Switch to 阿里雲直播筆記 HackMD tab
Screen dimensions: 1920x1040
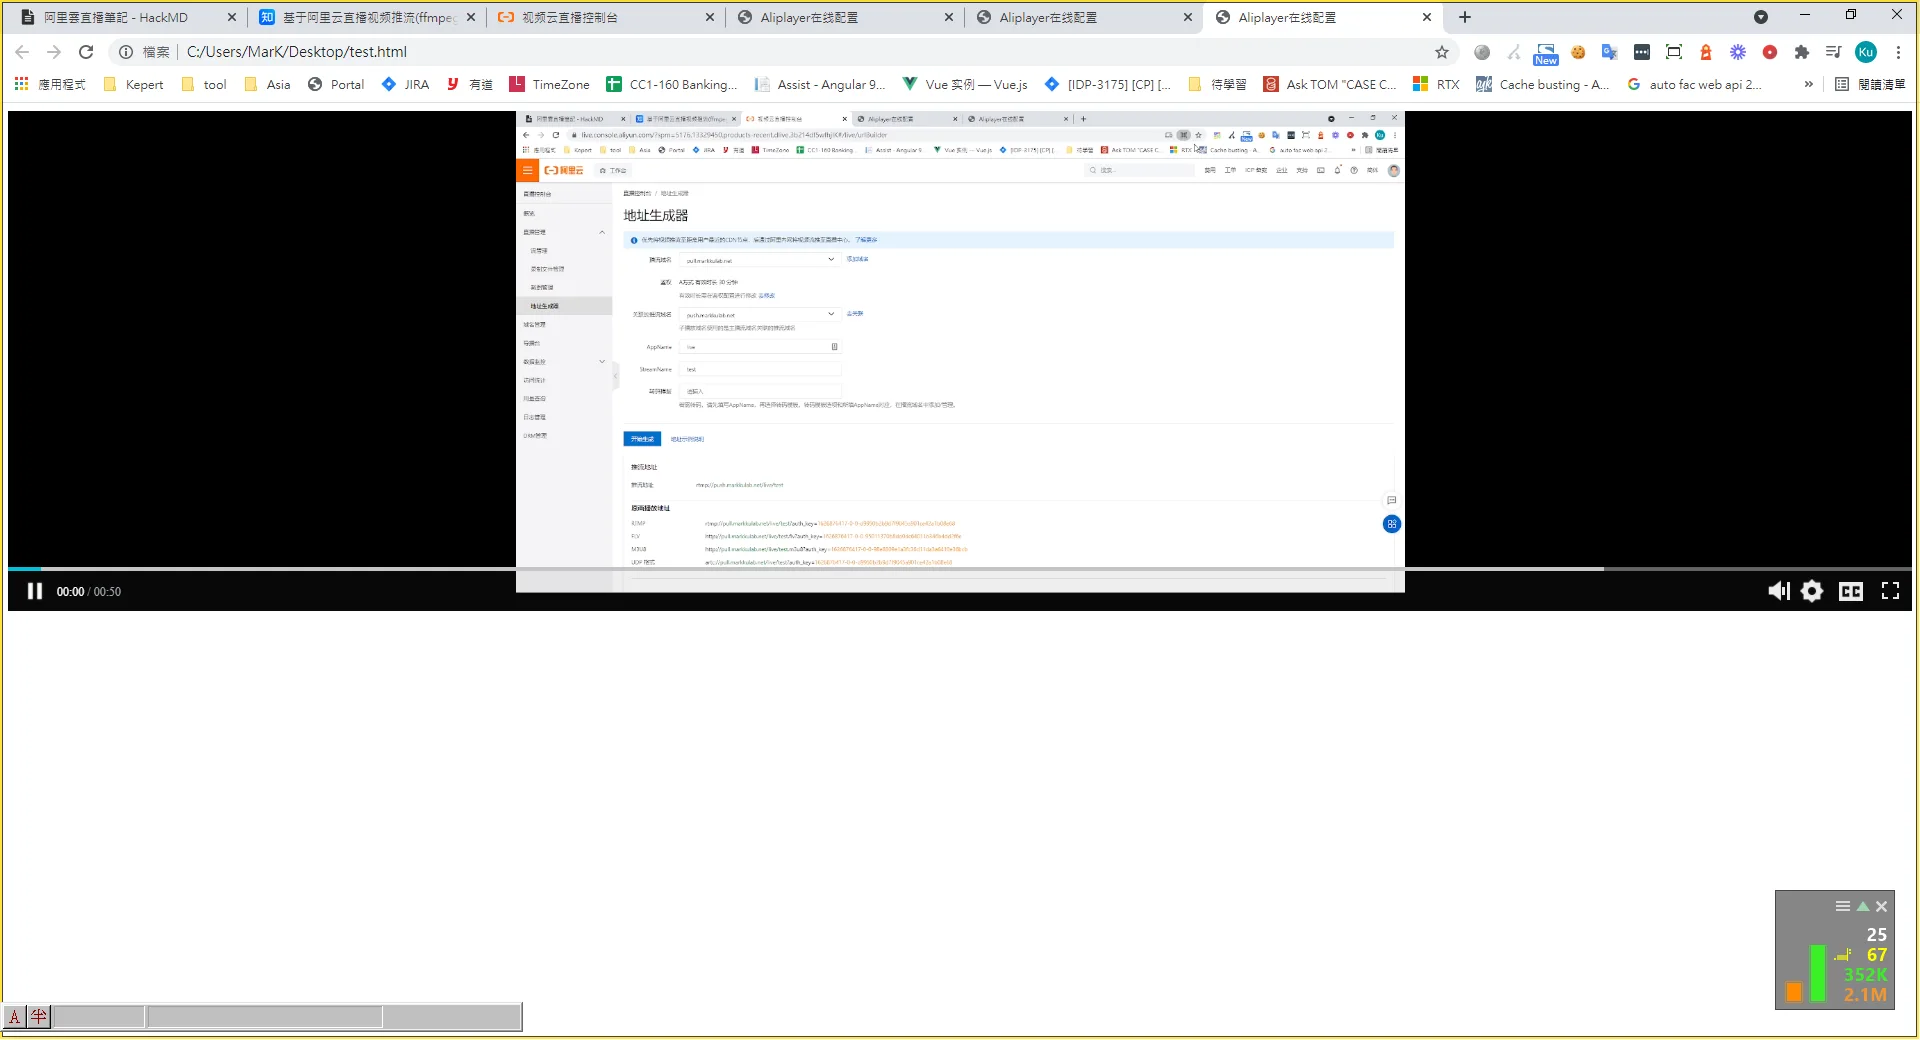pyautogui.click(x=115, y=17)
